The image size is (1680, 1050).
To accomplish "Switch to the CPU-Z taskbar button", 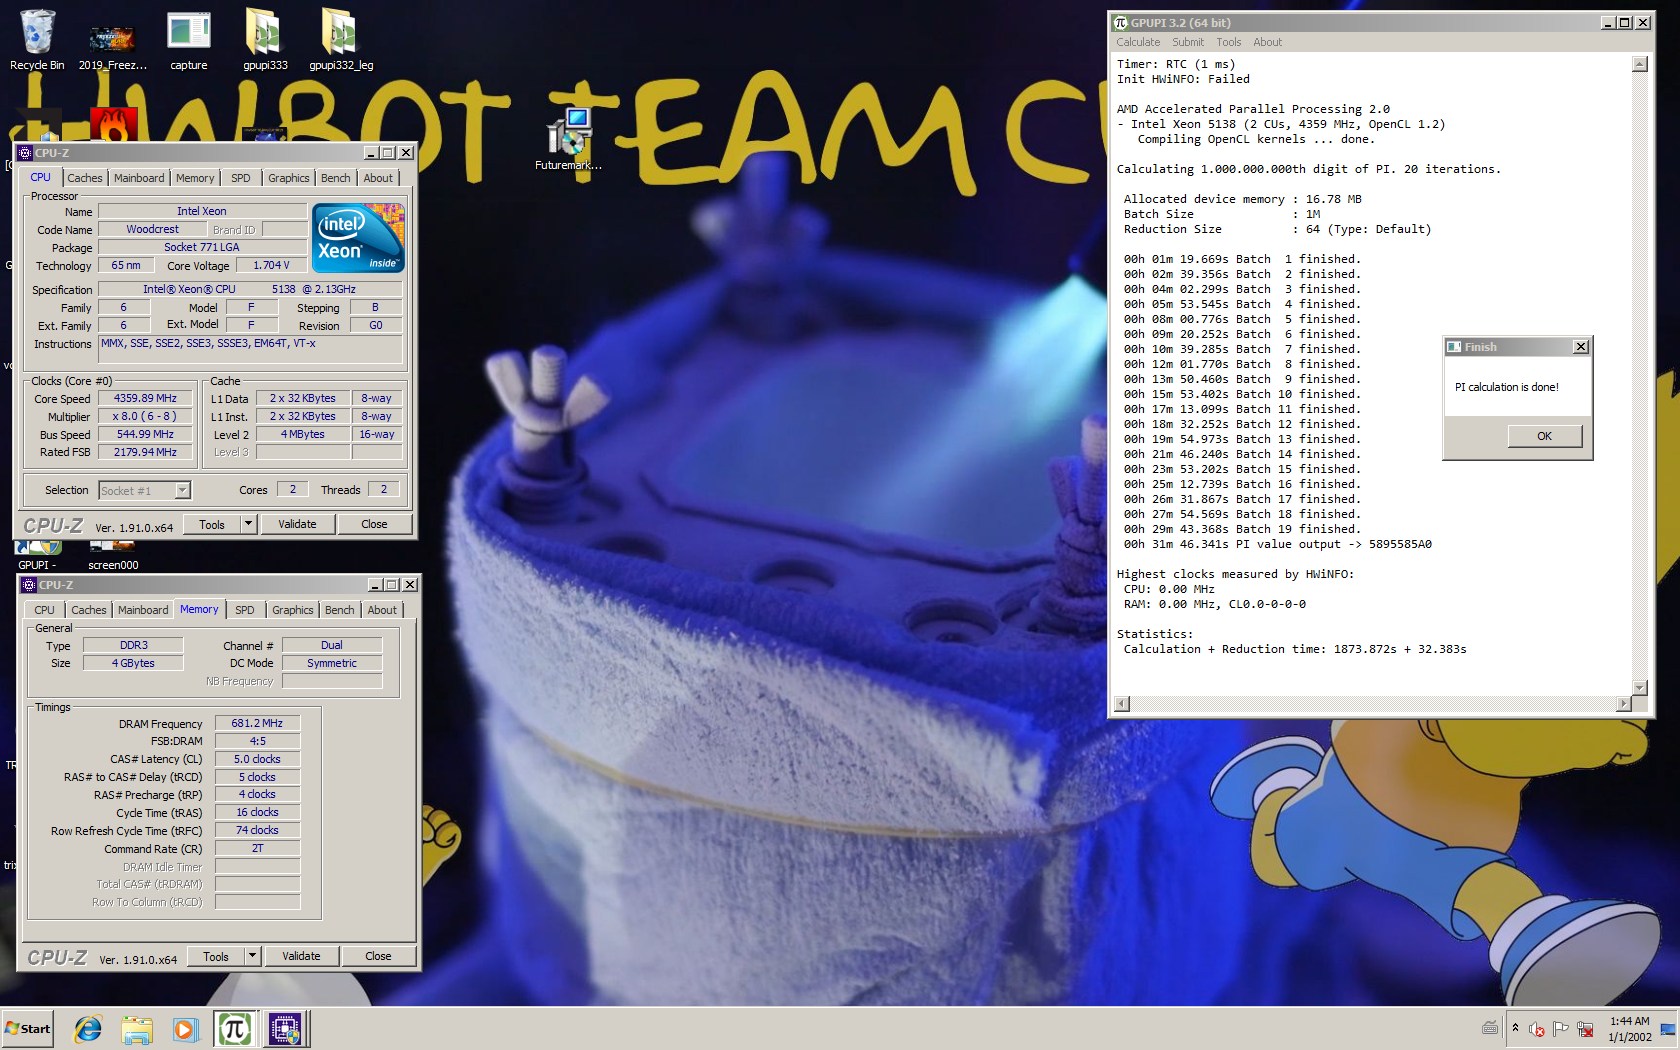I will pos(285,1028).
